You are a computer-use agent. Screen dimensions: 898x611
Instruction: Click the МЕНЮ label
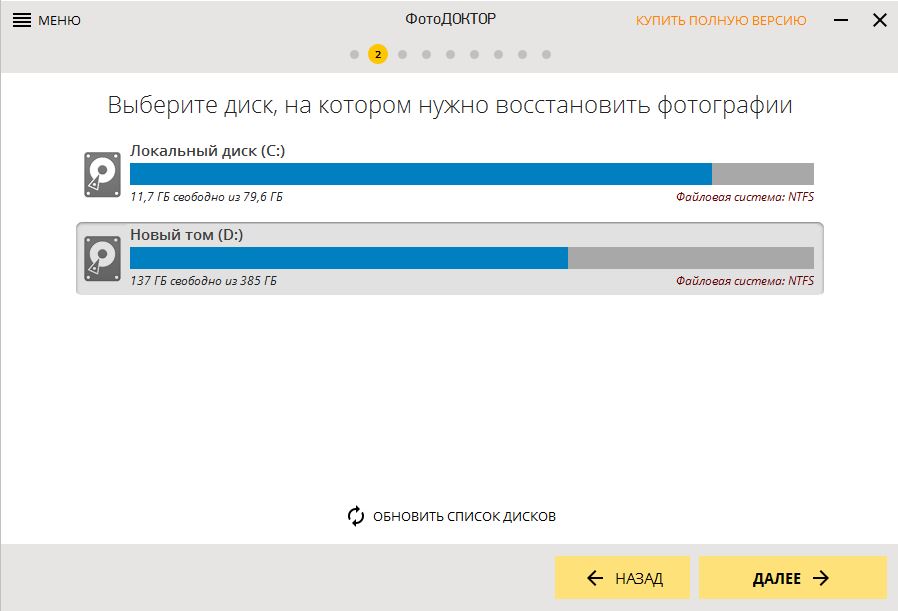(59, 21)
